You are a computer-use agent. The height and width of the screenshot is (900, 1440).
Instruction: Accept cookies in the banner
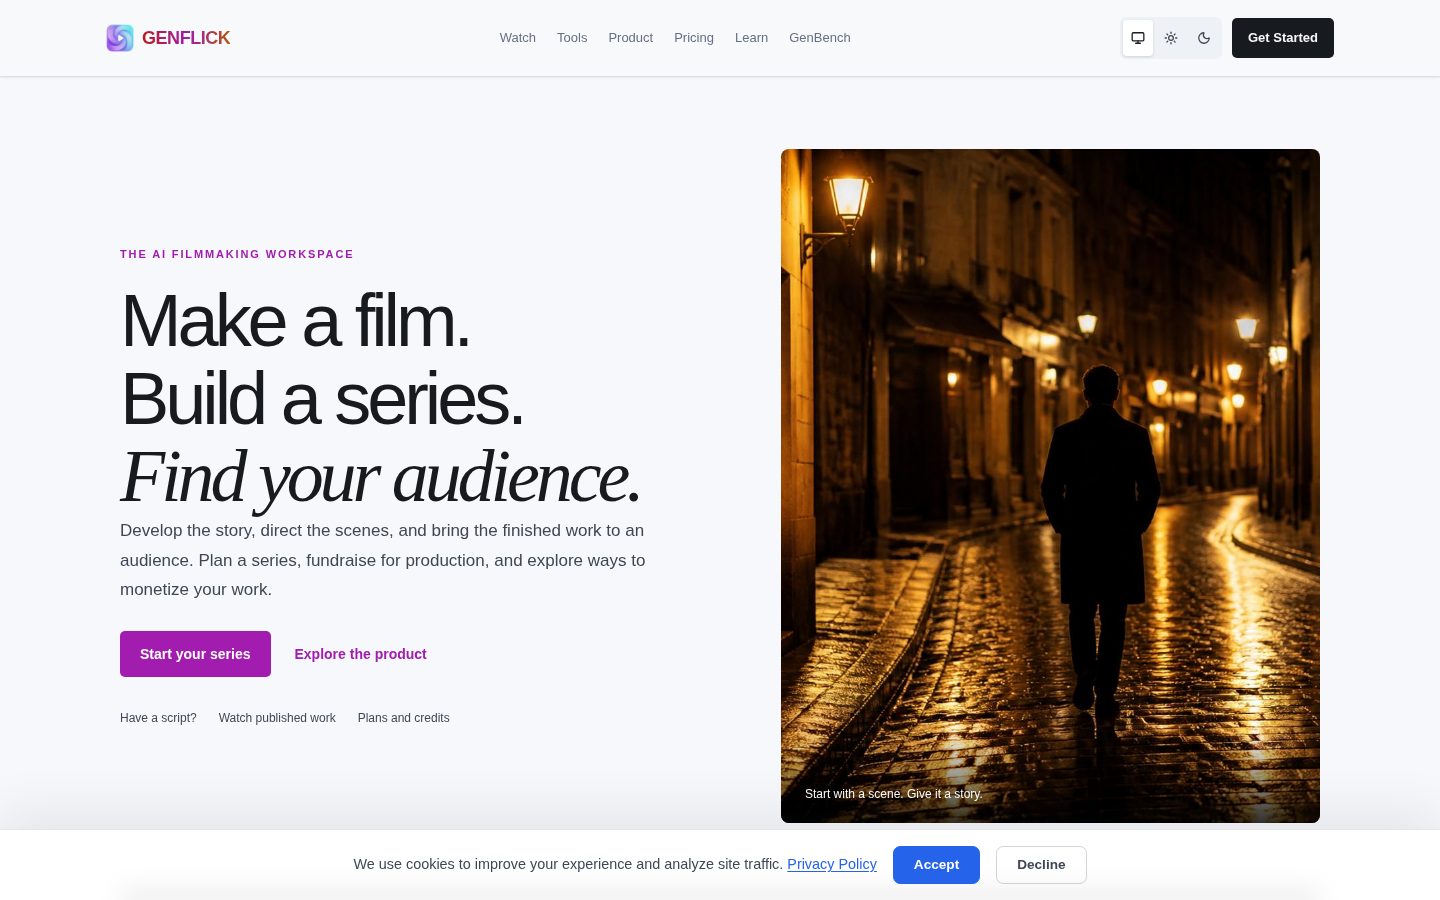[936, 865]
